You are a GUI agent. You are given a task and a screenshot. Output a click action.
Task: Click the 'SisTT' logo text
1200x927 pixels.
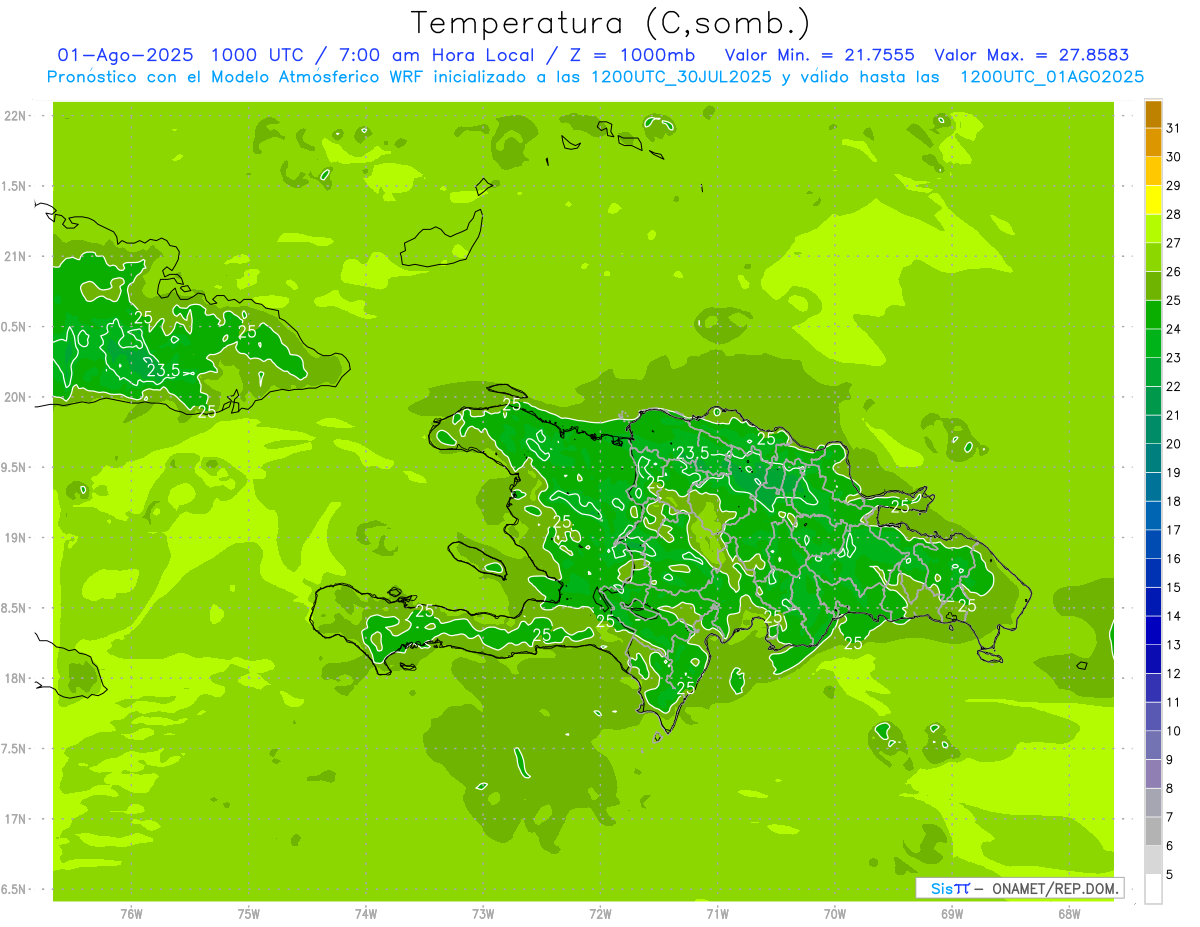[949, 888]
